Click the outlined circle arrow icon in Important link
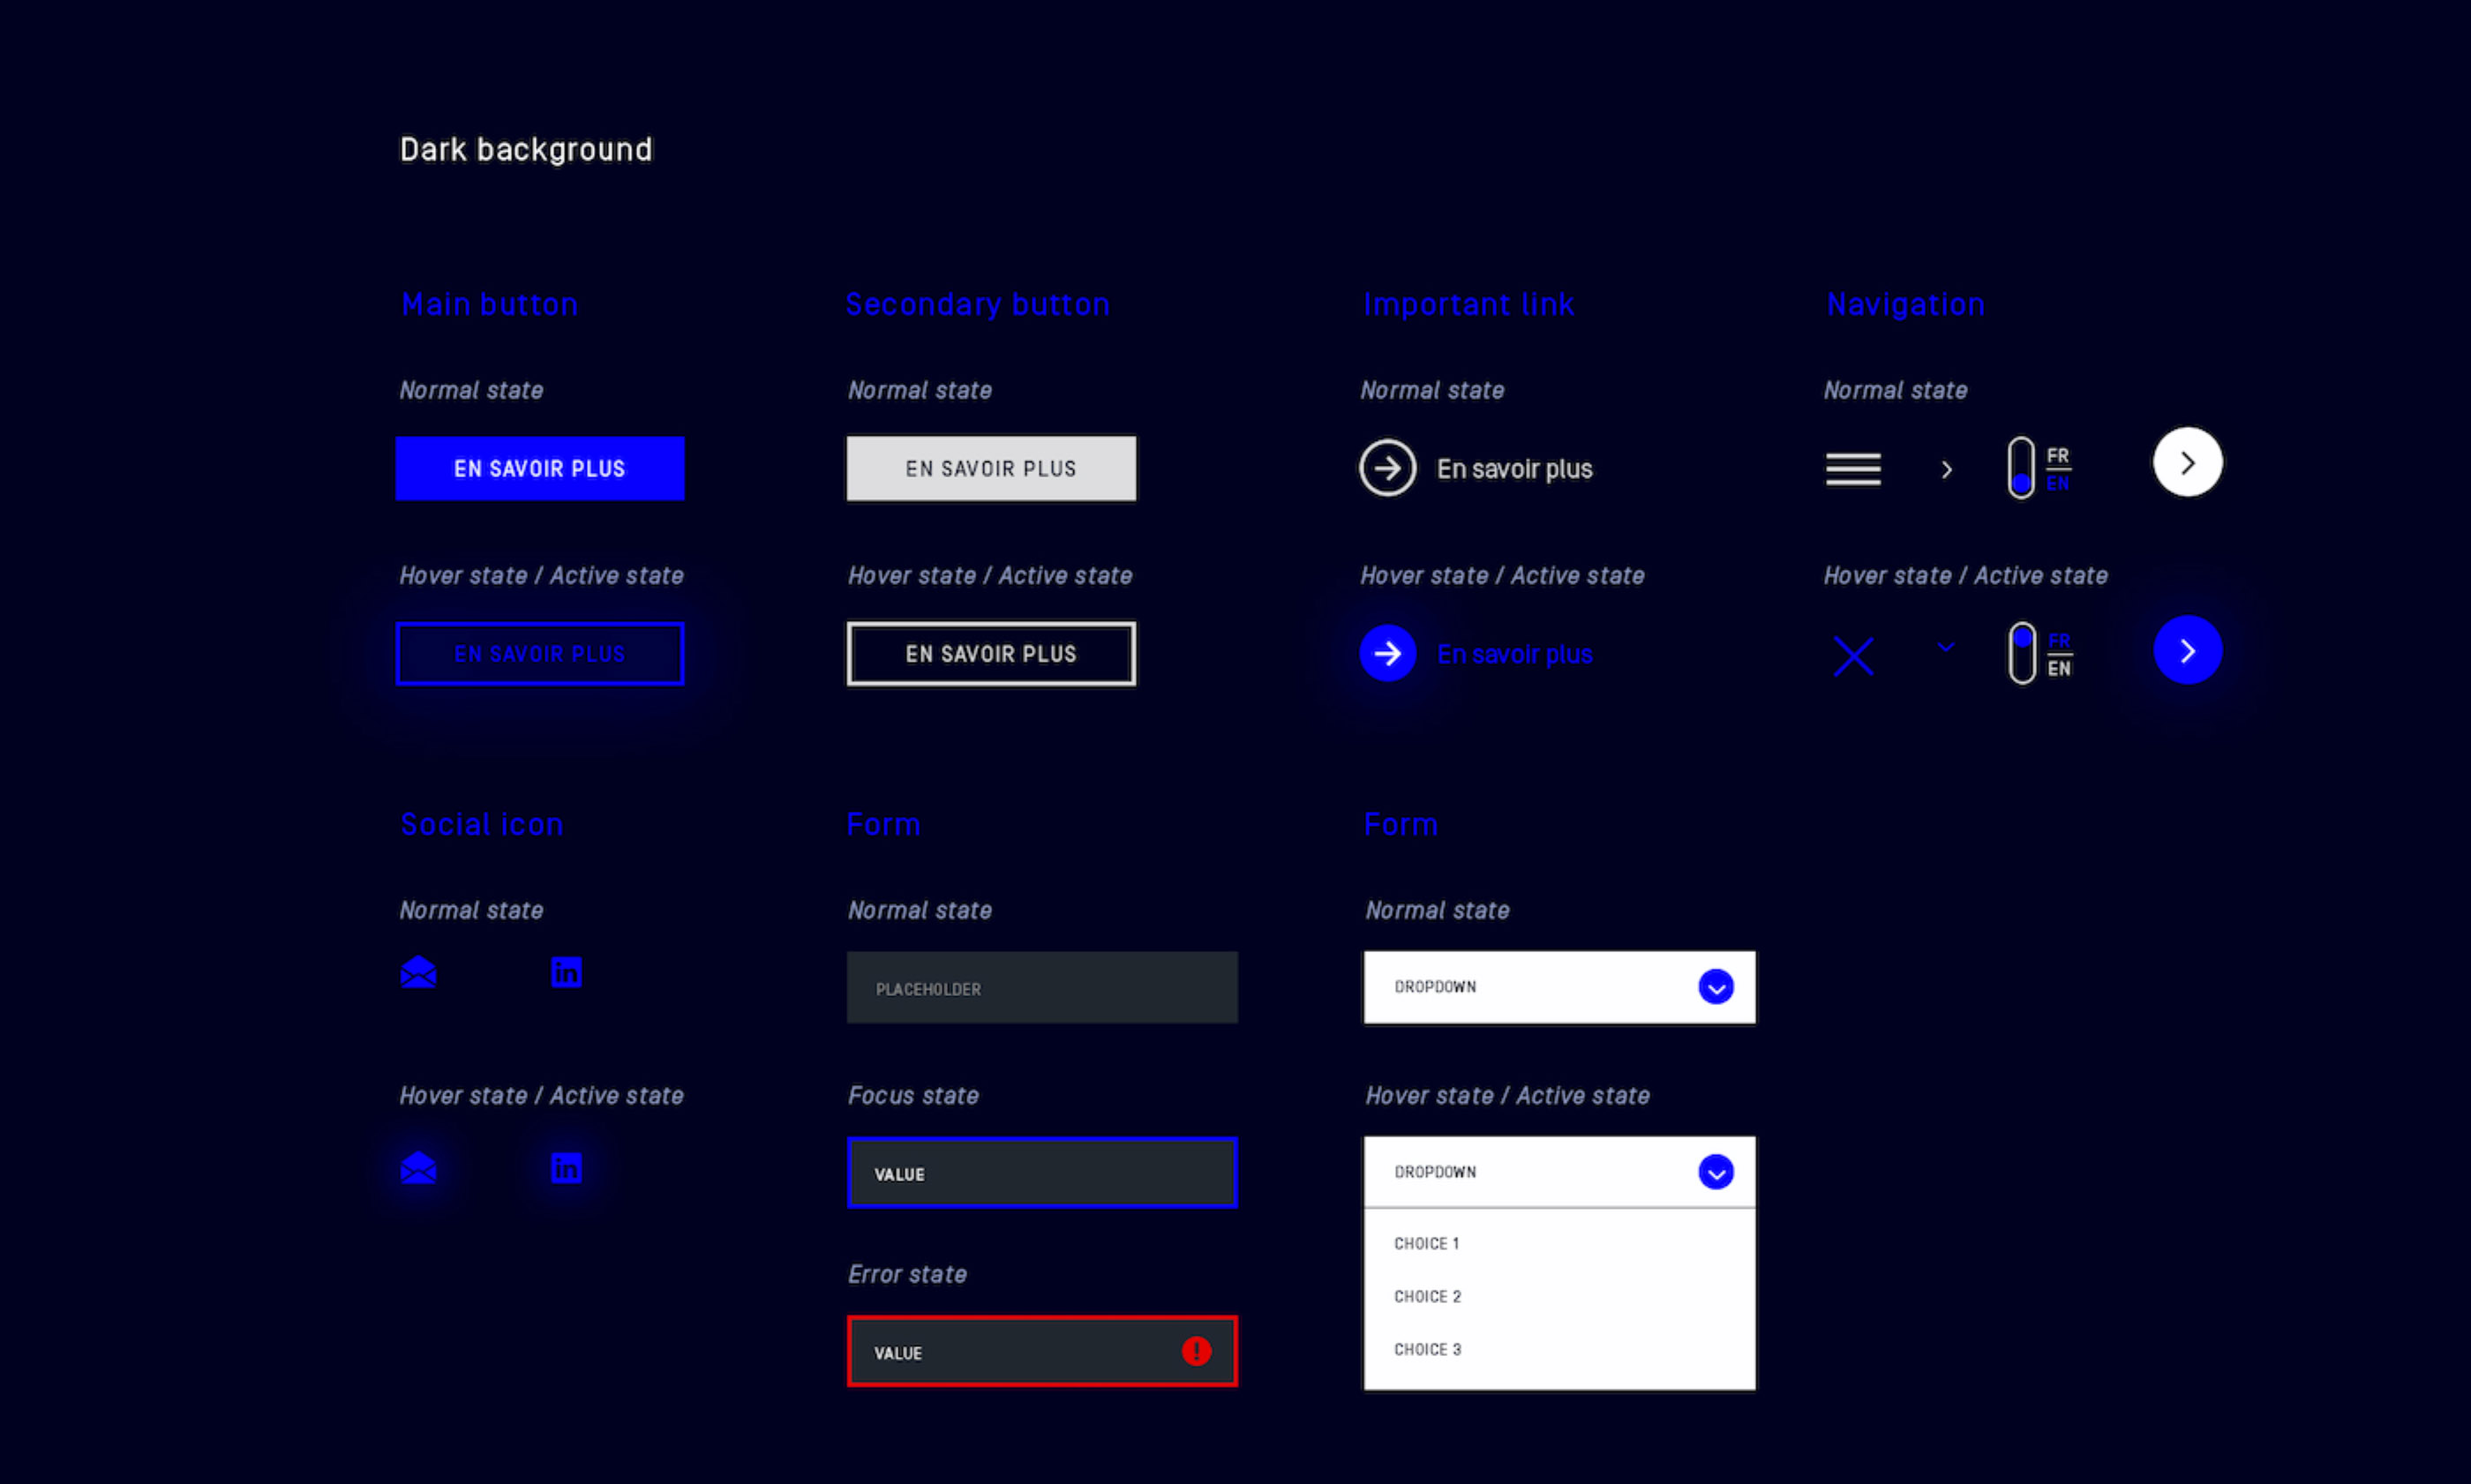Image resolution: width=2471 pixels, height=1484 pixels. pos(1388,468)
